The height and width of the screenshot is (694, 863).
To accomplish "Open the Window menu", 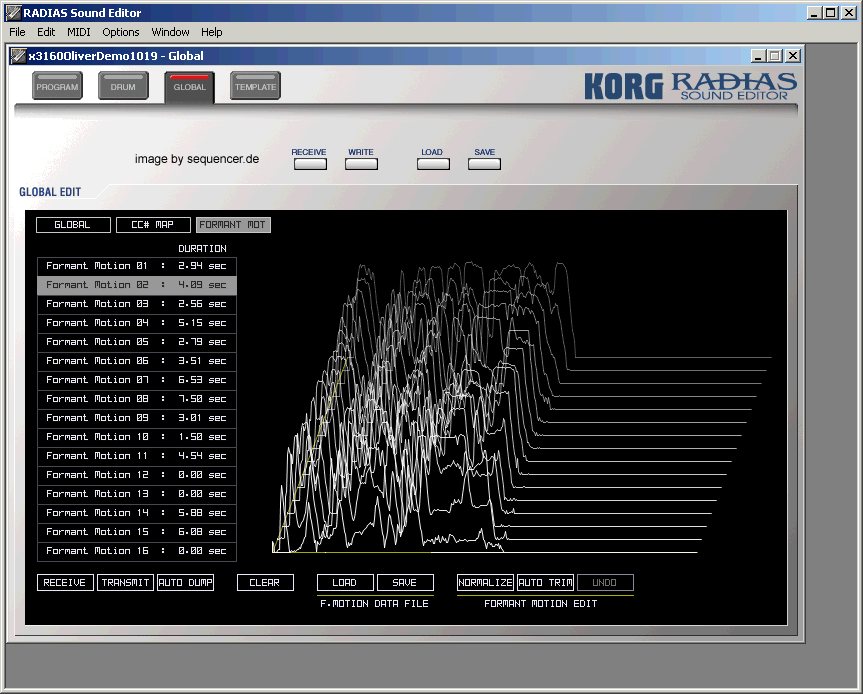I will coord(170,32).
